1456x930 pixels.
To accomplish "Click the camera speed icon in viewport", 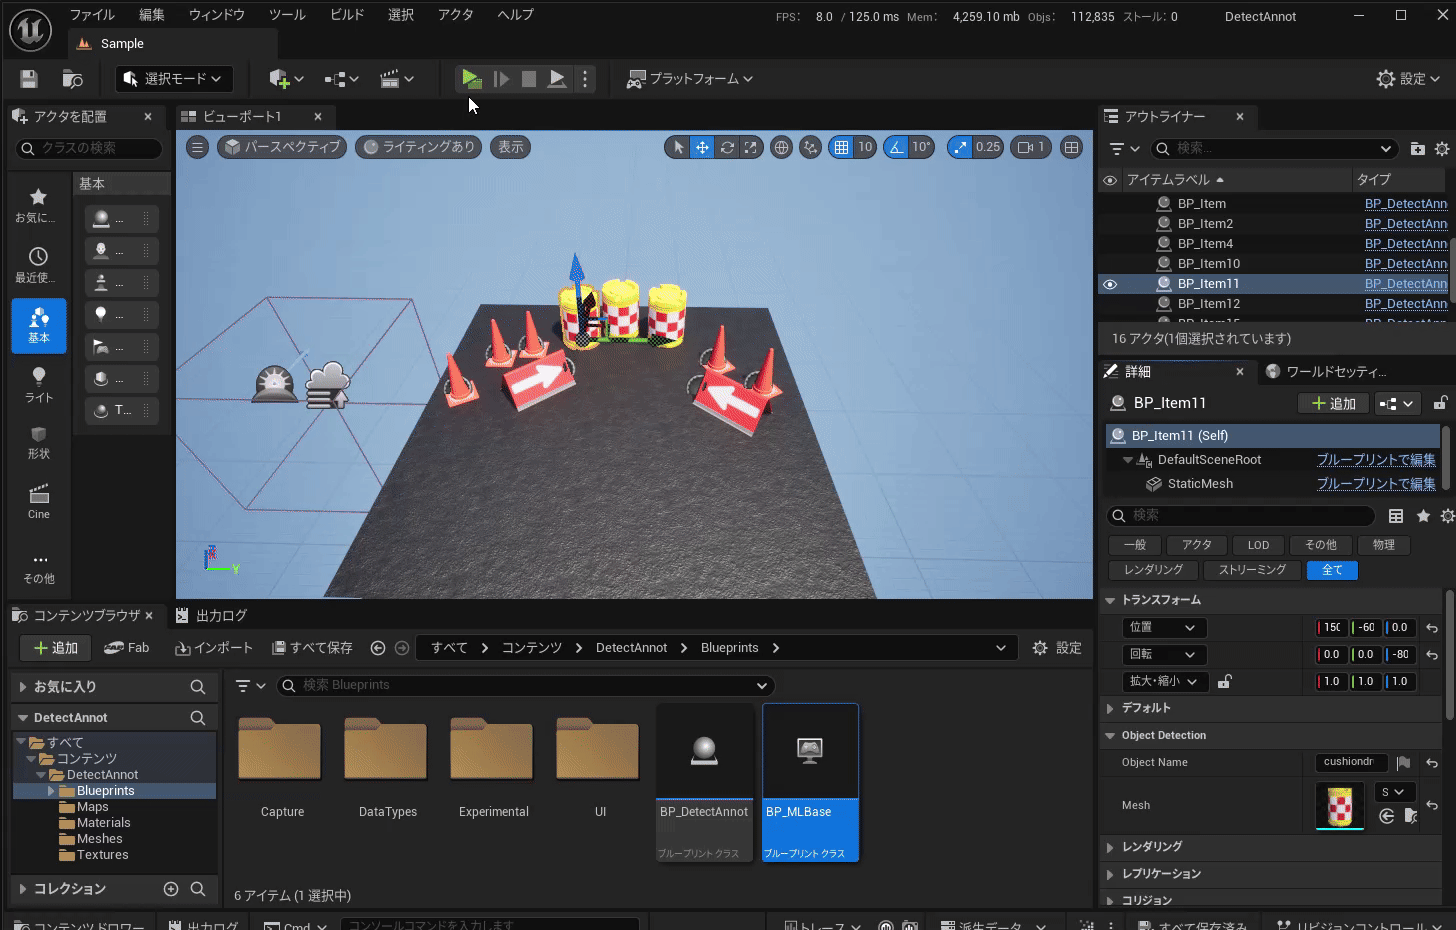I will click(1025, 147).
